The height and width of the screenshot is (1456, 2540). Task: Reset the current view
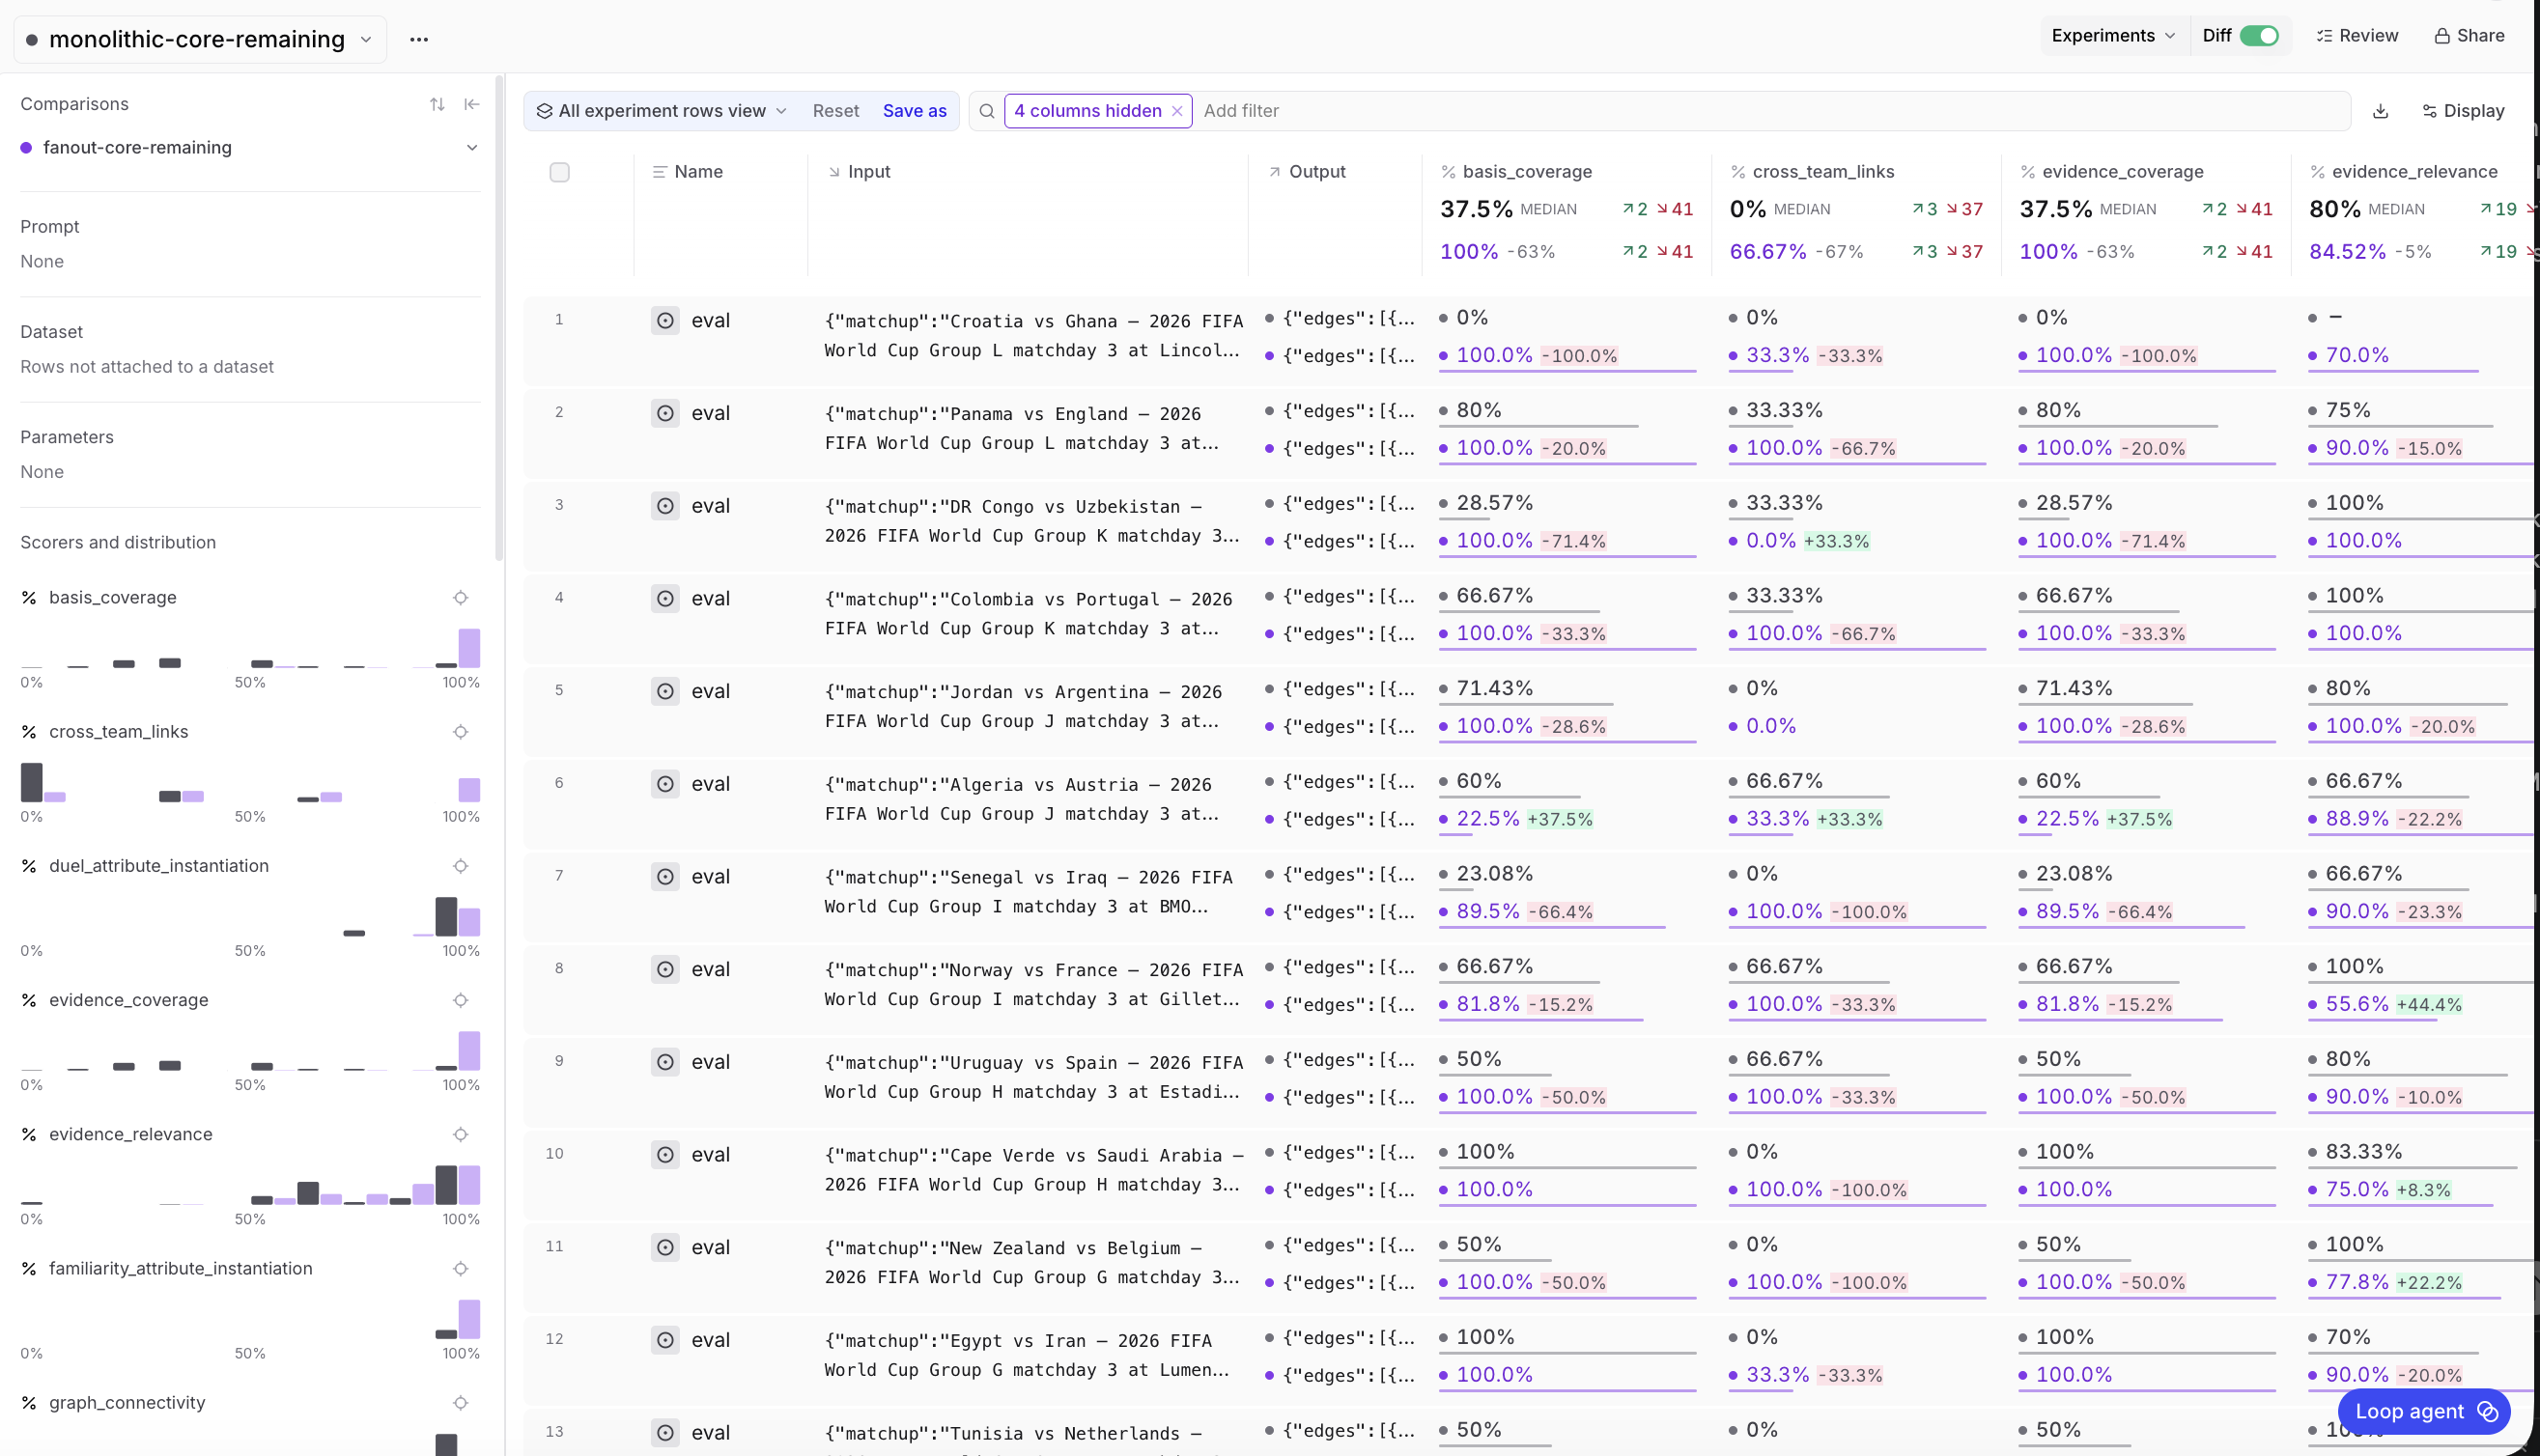[x=836, y=111]
